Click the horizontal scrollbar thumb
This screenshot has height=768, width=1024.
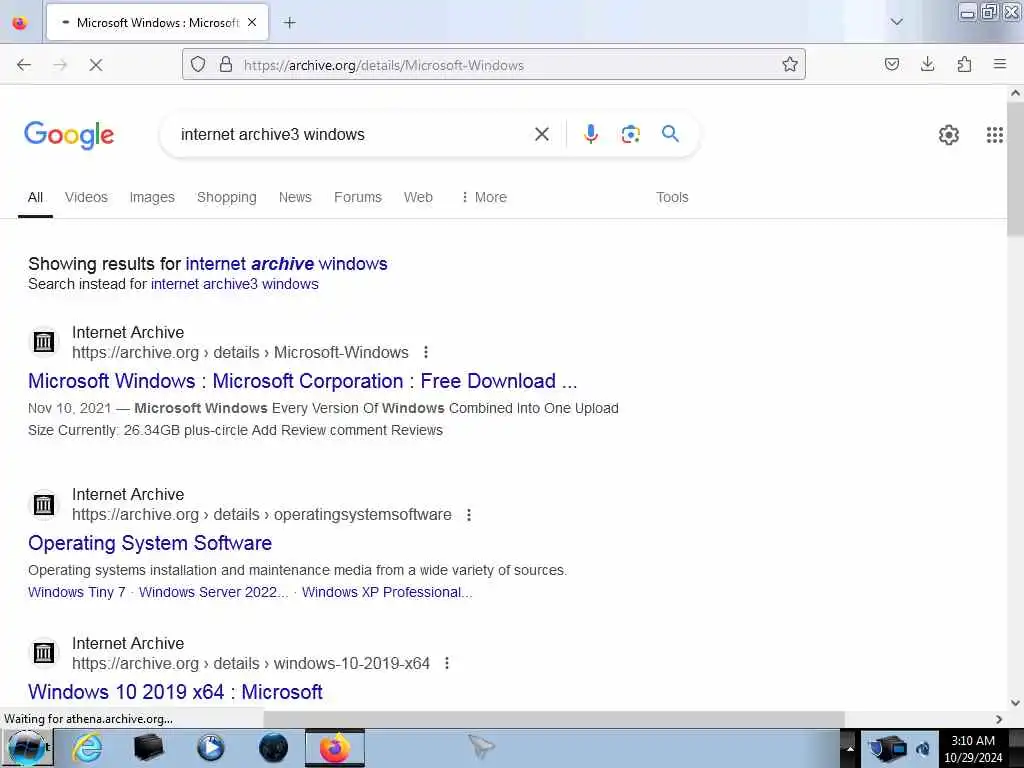(554, 719)
